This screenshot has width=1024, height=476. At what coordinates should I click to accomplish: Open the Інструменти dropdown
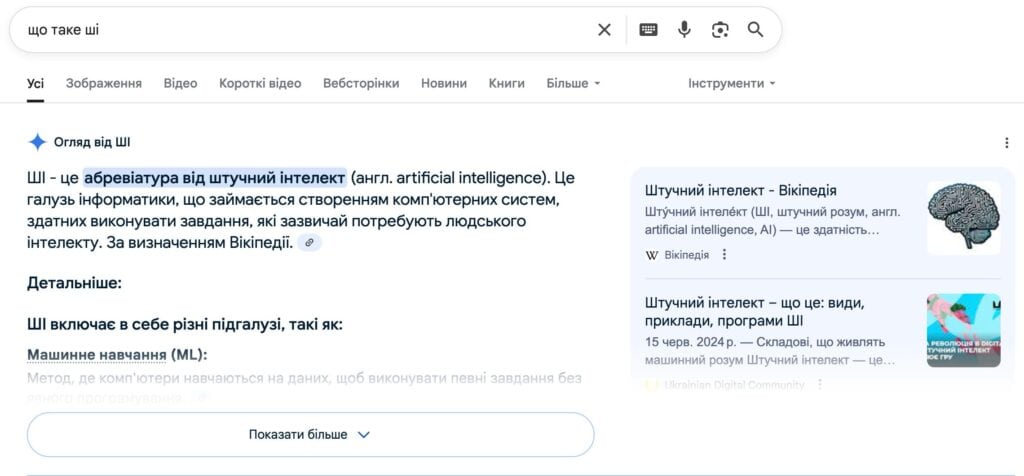click(x=731, y=83)
